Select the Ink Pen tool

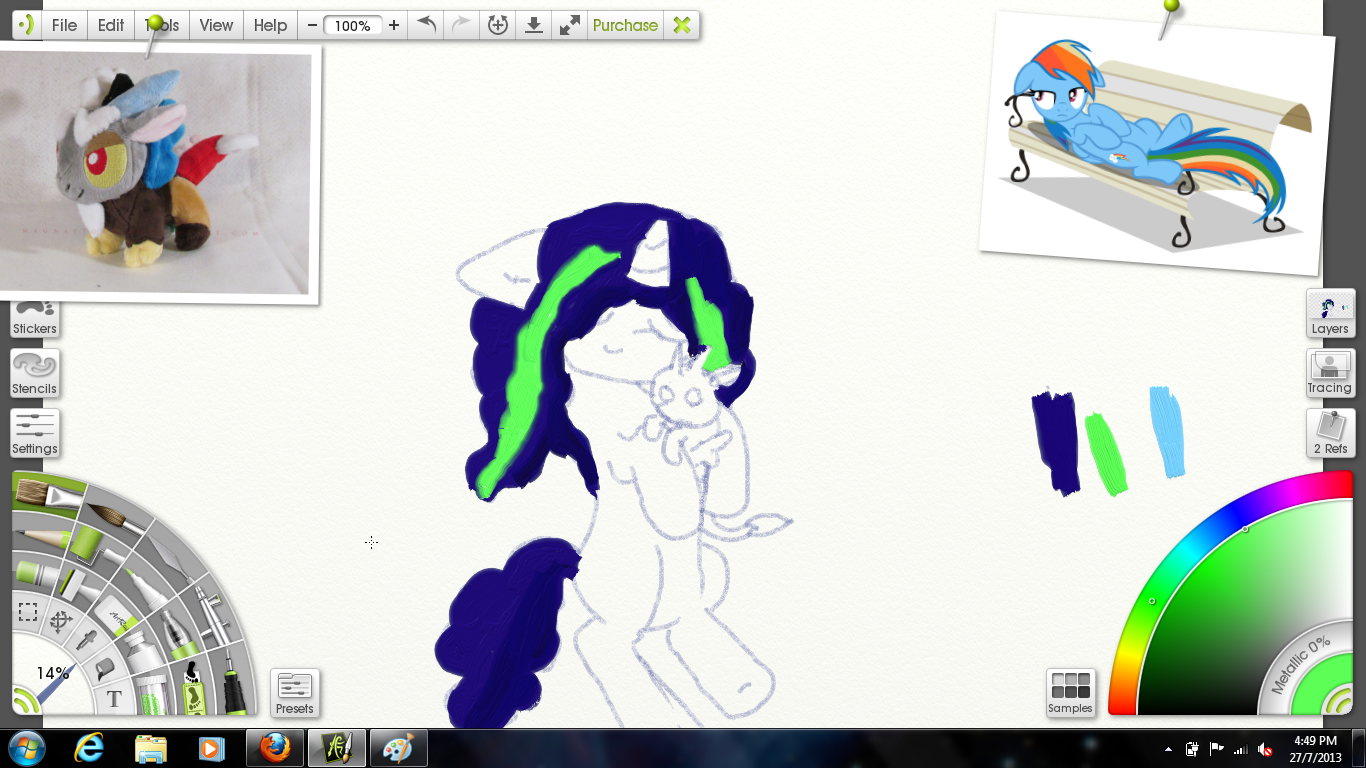[x=235, y=683]
